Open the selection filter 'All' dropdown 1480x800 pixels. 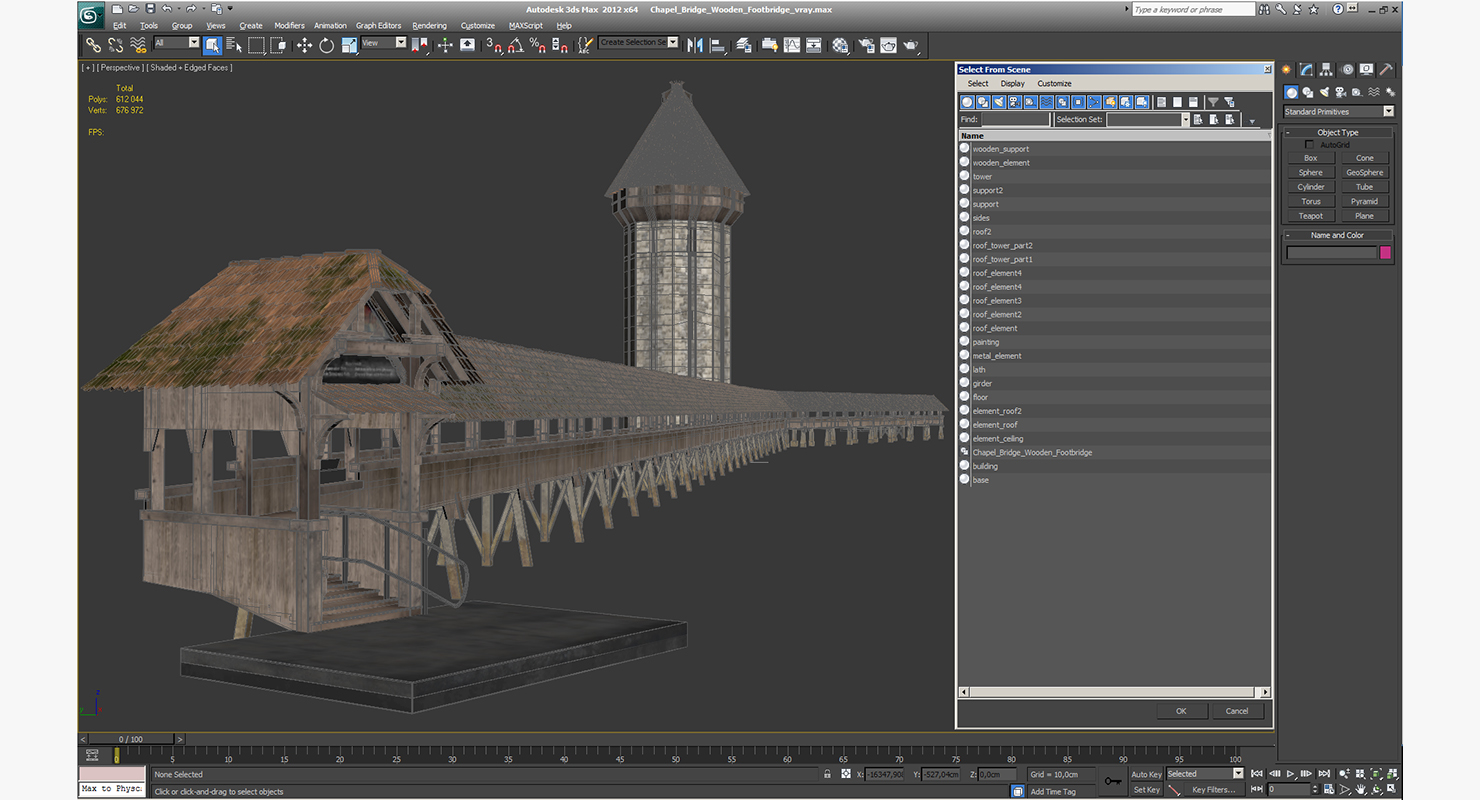pyautogui.click(x=176, y=43)
